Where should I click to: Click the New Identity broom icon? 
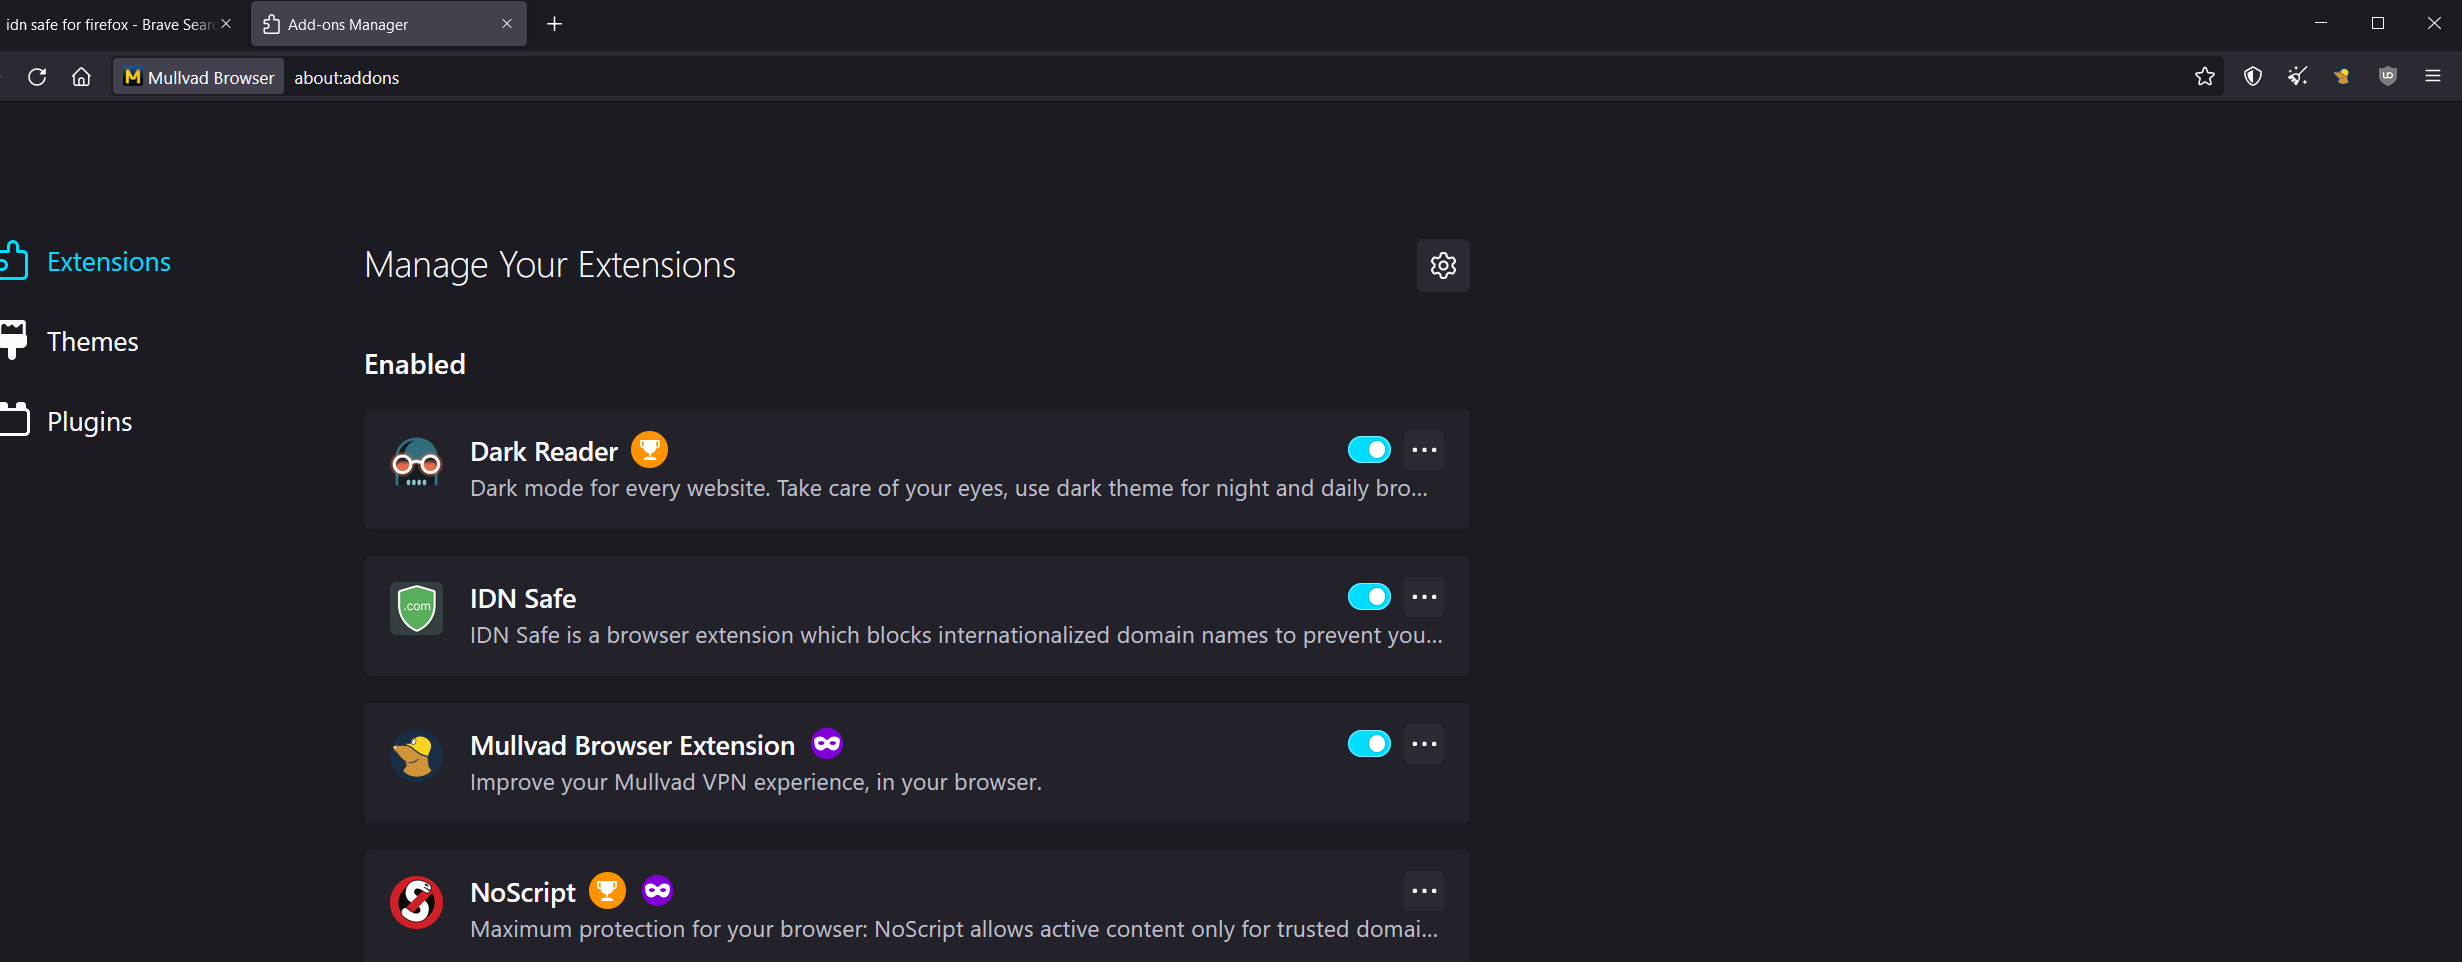(2298, 77)
